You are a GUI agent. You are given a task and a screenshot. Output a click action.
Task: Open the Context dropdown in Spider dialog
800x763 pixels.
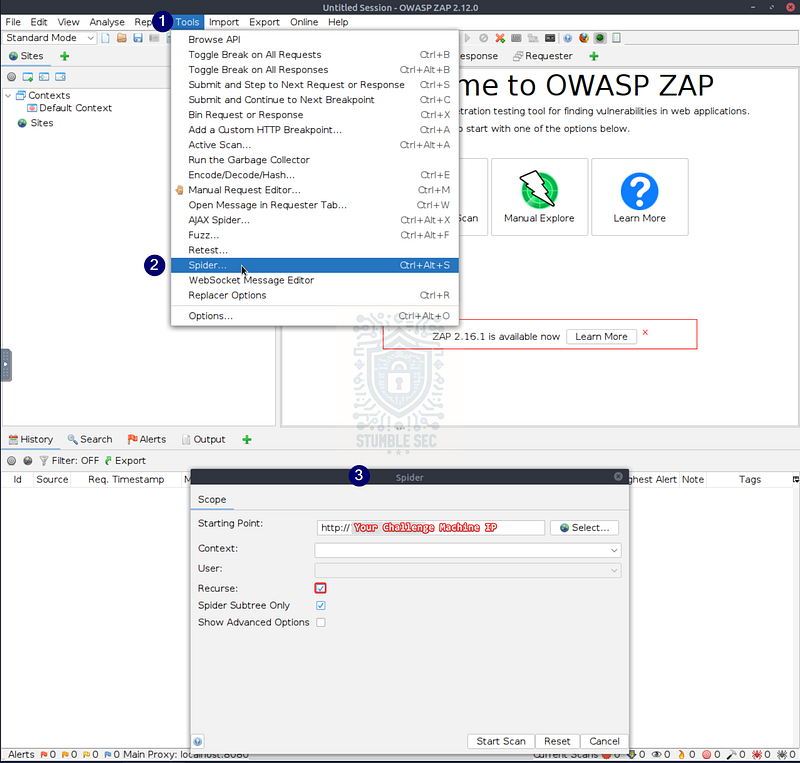point(468,550)
